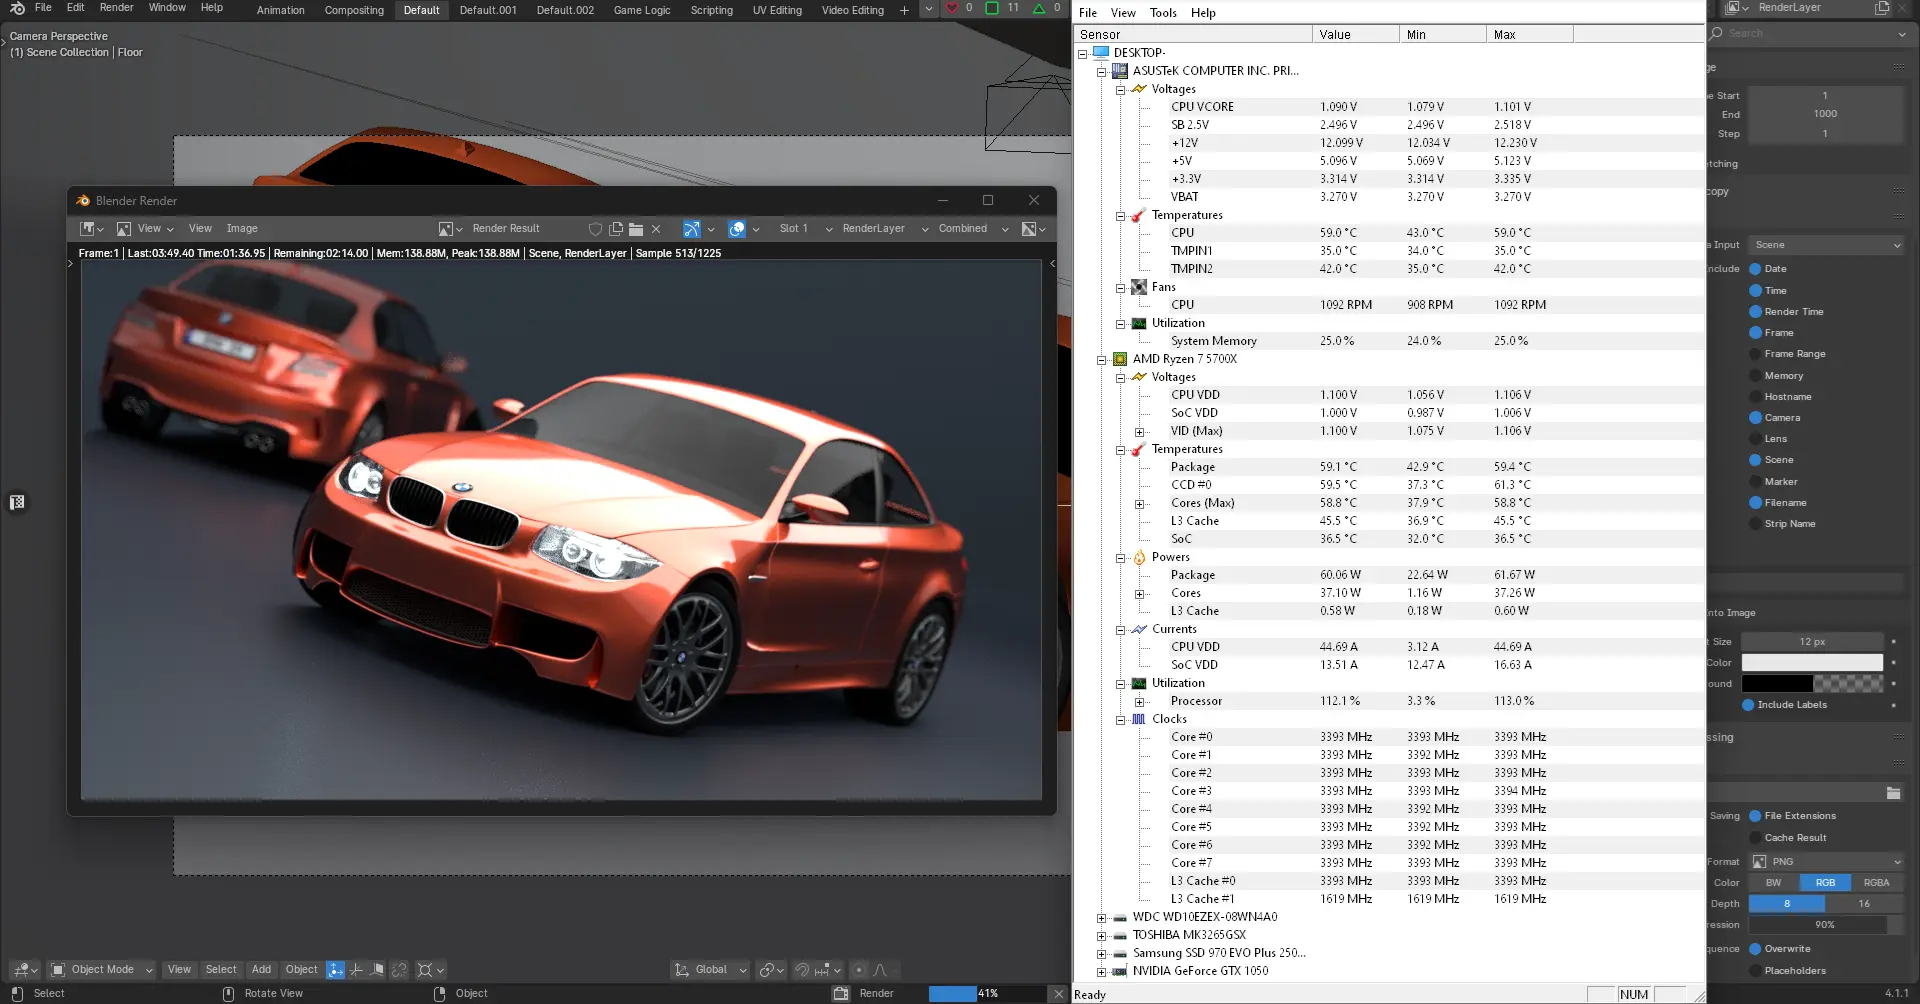Click the fake user shield icon
This screenshot has width=1920, height=1004.
(x=595, y=229)
